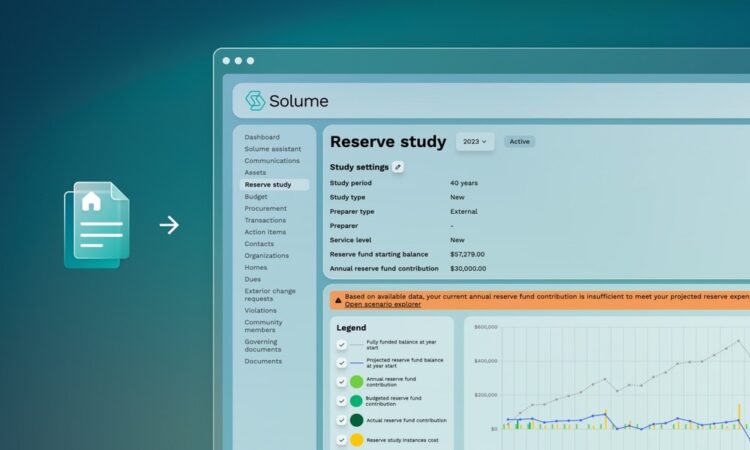Click the yellow Reserve study instances cost dot
This screenshot has height=450, width=750.
356,439
